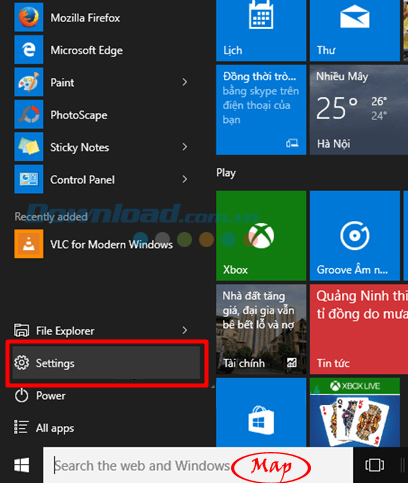Open the Xbox Live Solitaire tile
Image resolution: width=408 pixels, height=483 pixels.
tap(355, 412)
